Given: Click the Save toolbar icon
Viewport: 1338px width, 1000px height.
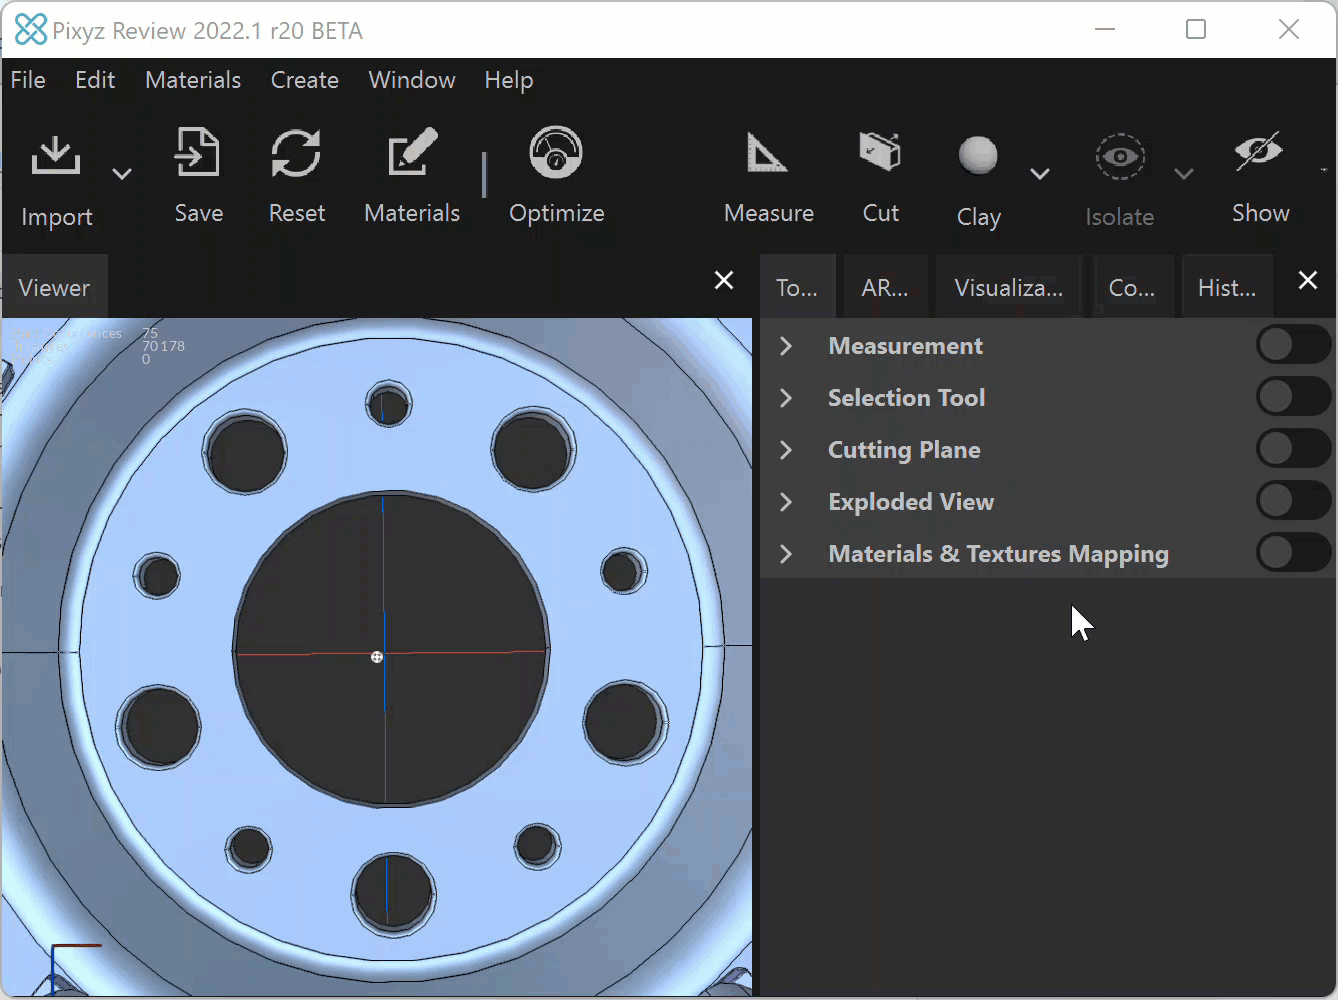Looking at the screenshot, I should [198, 153].
